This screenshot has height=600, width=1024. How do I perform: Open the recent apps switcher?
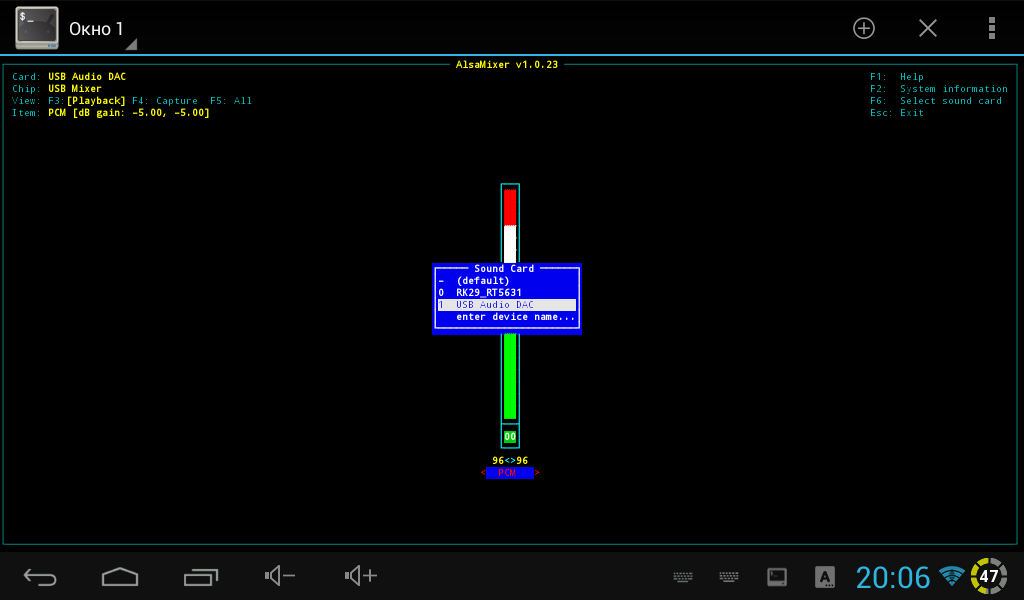[201, 576]
